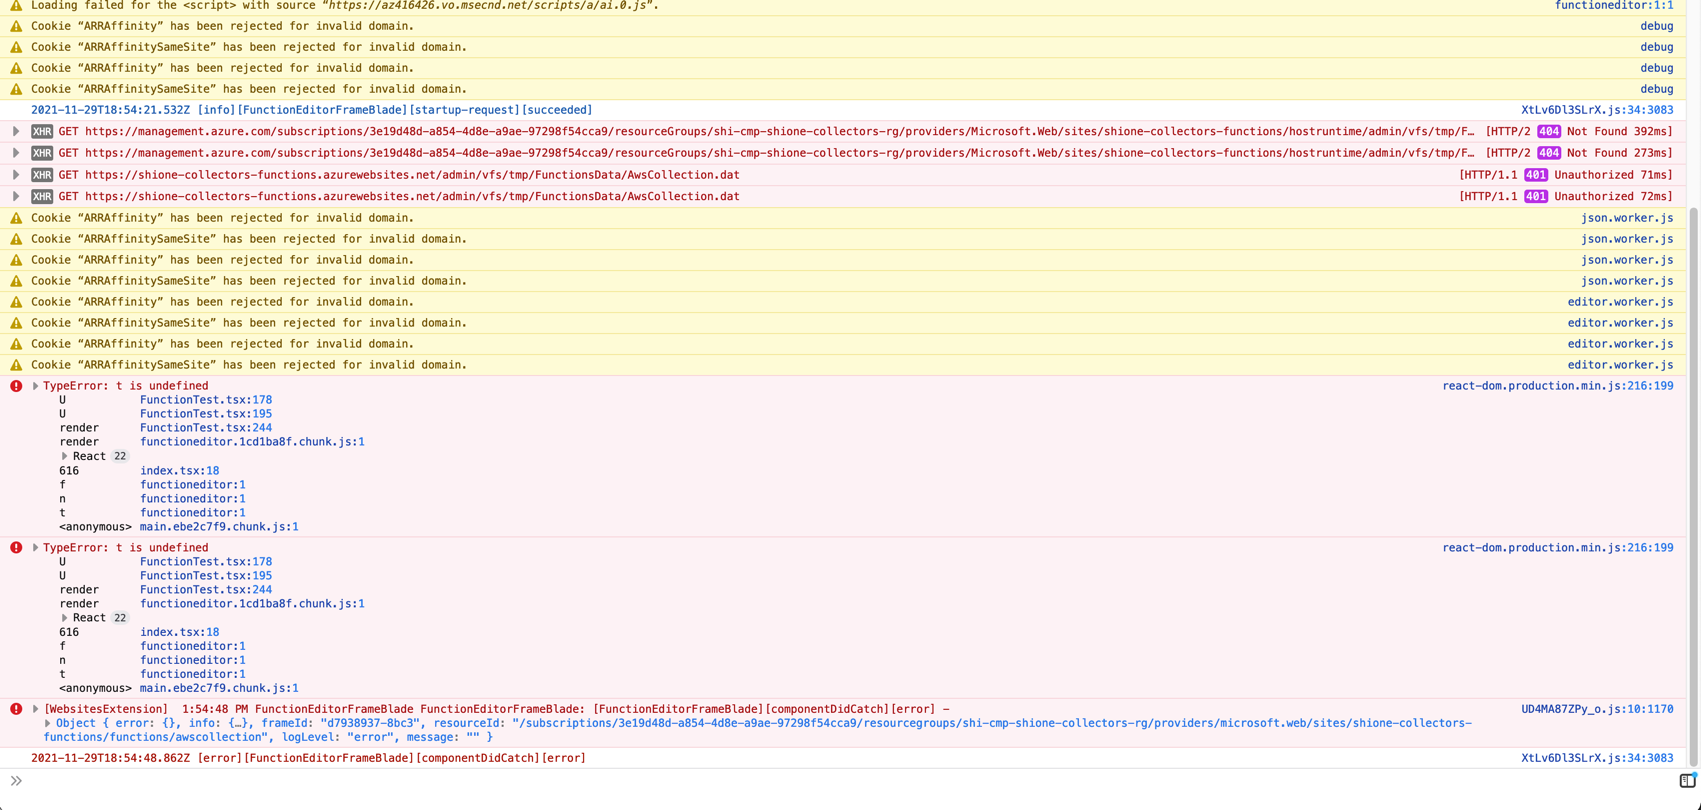Open index.tsx:18 in the second TypeError stack

180,632
